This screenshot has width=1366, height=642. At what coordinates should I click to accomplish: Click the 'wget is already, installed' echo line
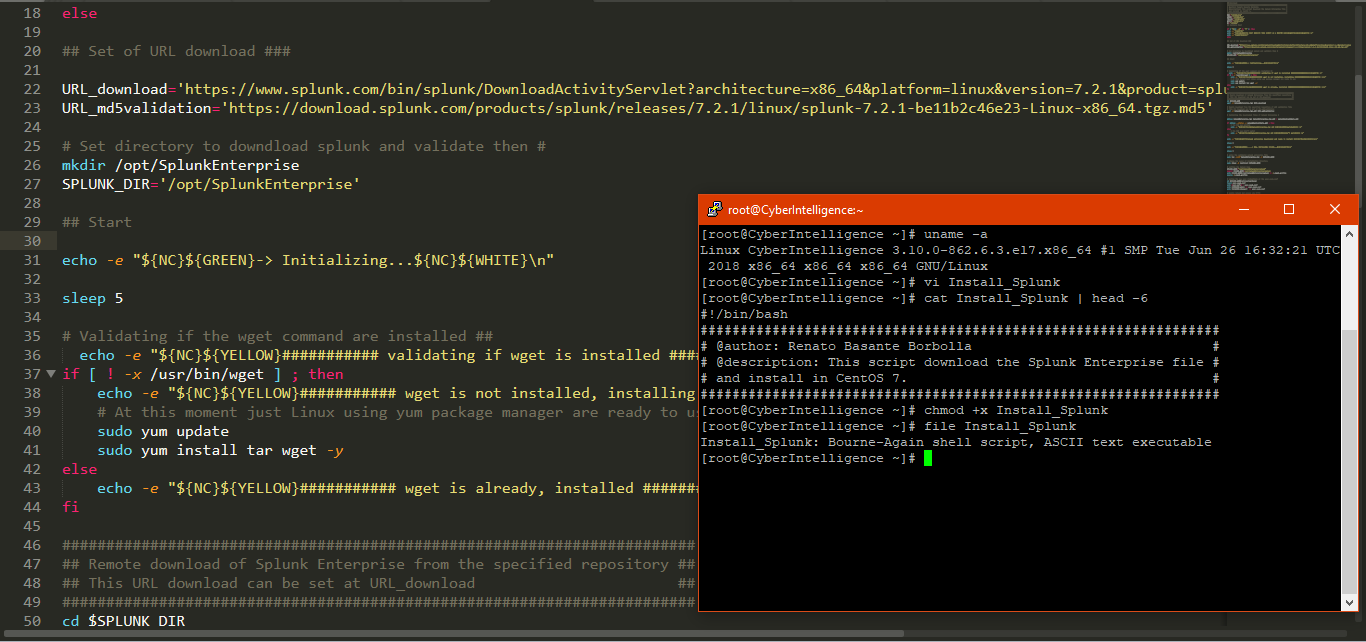point(396,488)
